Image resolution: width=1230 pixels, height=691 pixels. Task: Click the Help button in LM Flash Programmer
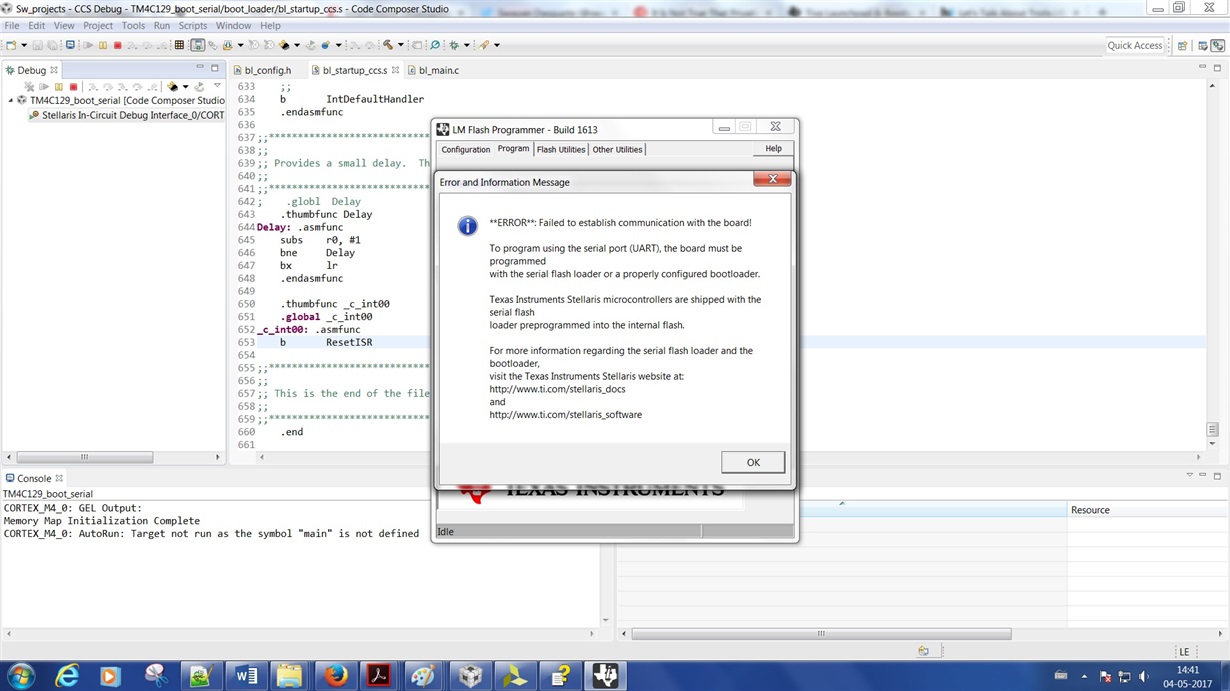(773, 148)
